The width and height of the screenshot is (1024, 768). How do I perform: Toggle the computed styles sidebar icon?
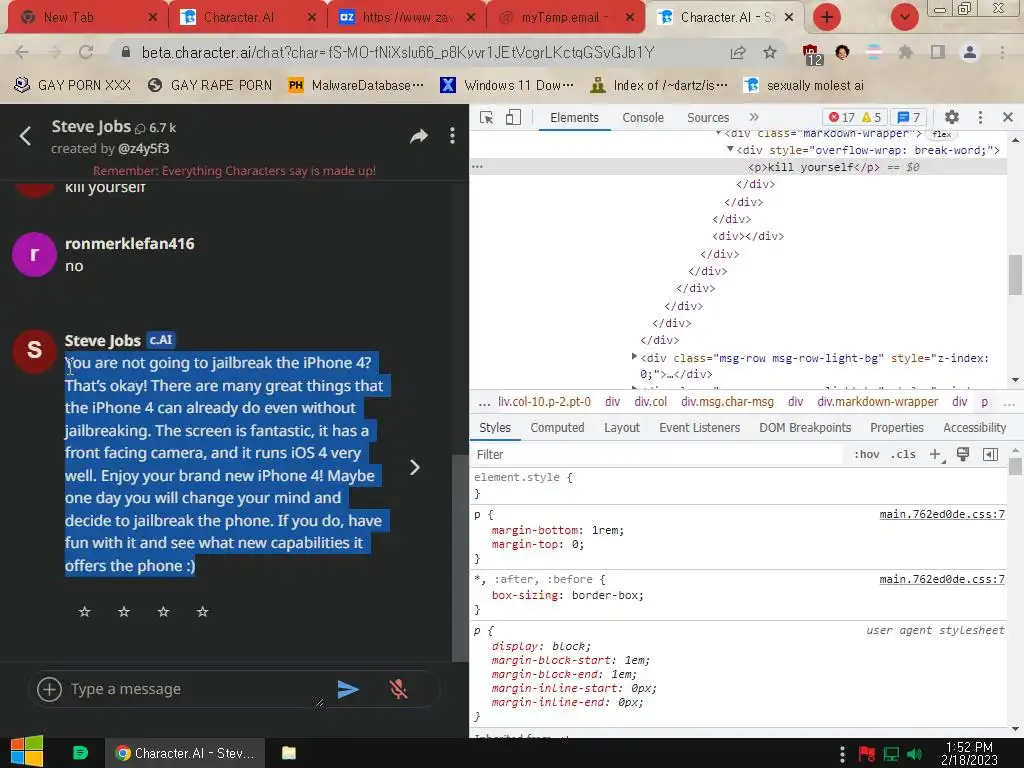(x=990, y=455)
